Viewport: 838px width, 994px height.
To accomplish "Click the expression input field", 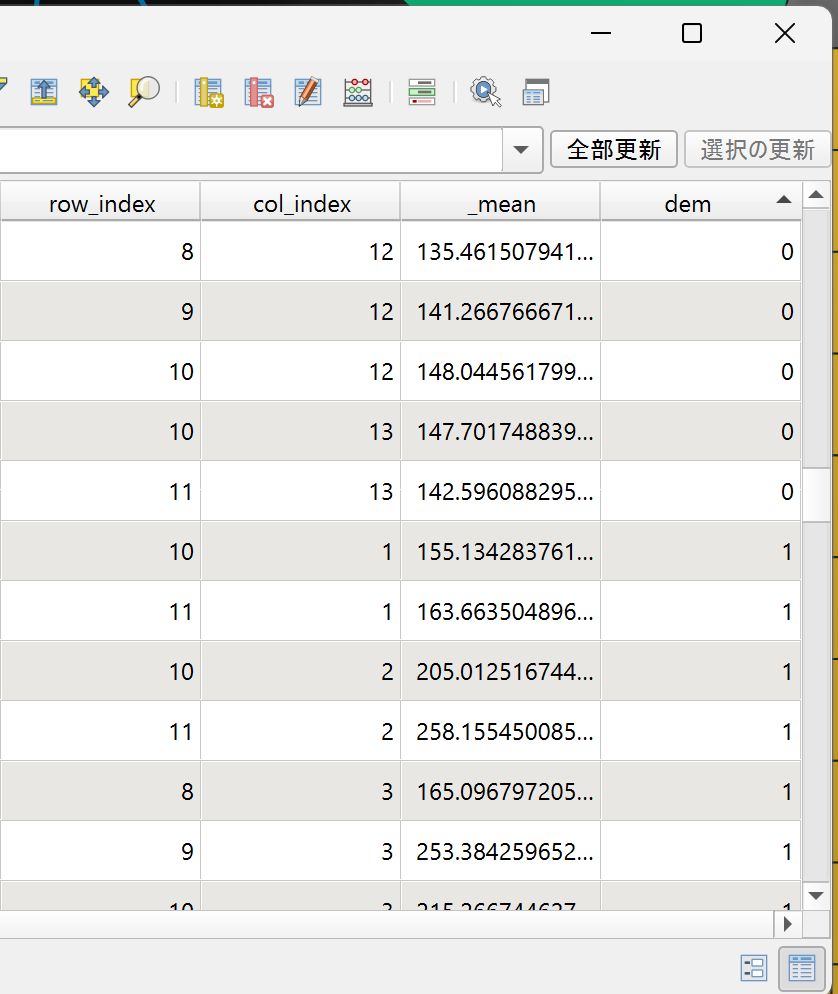I will point(250,150).
